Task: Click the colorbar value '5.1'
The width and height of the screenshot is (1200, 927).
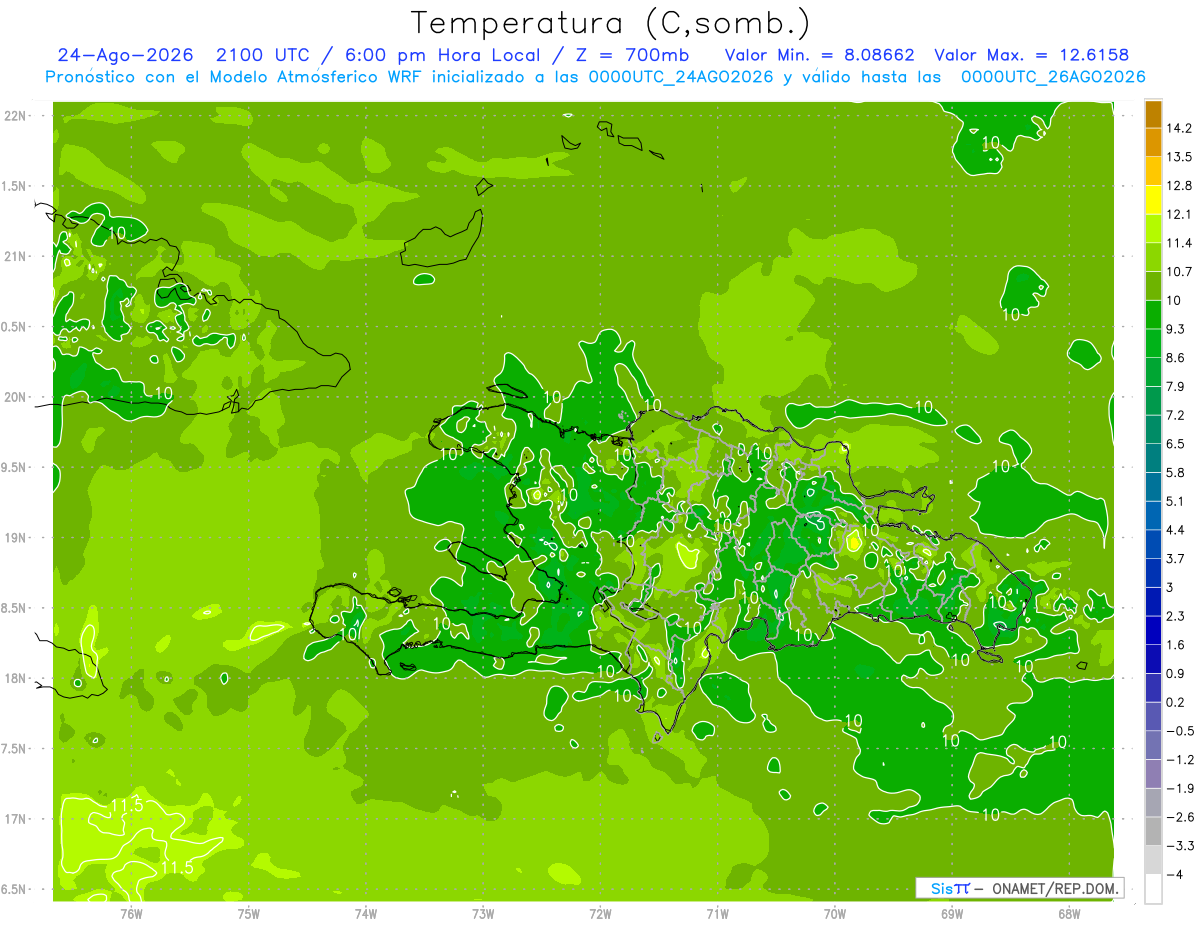Action: click(x=1177, y=500)
